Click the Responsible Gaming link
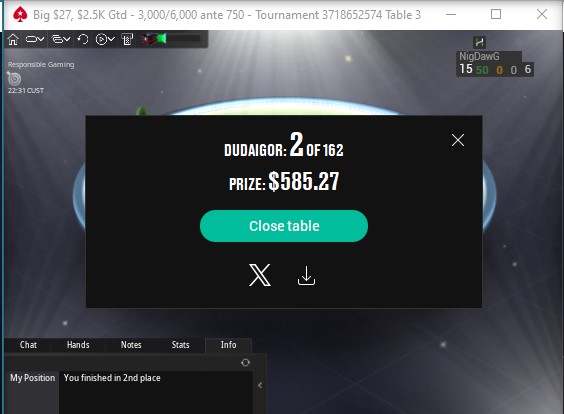564x414 pixels. [41, 64]
